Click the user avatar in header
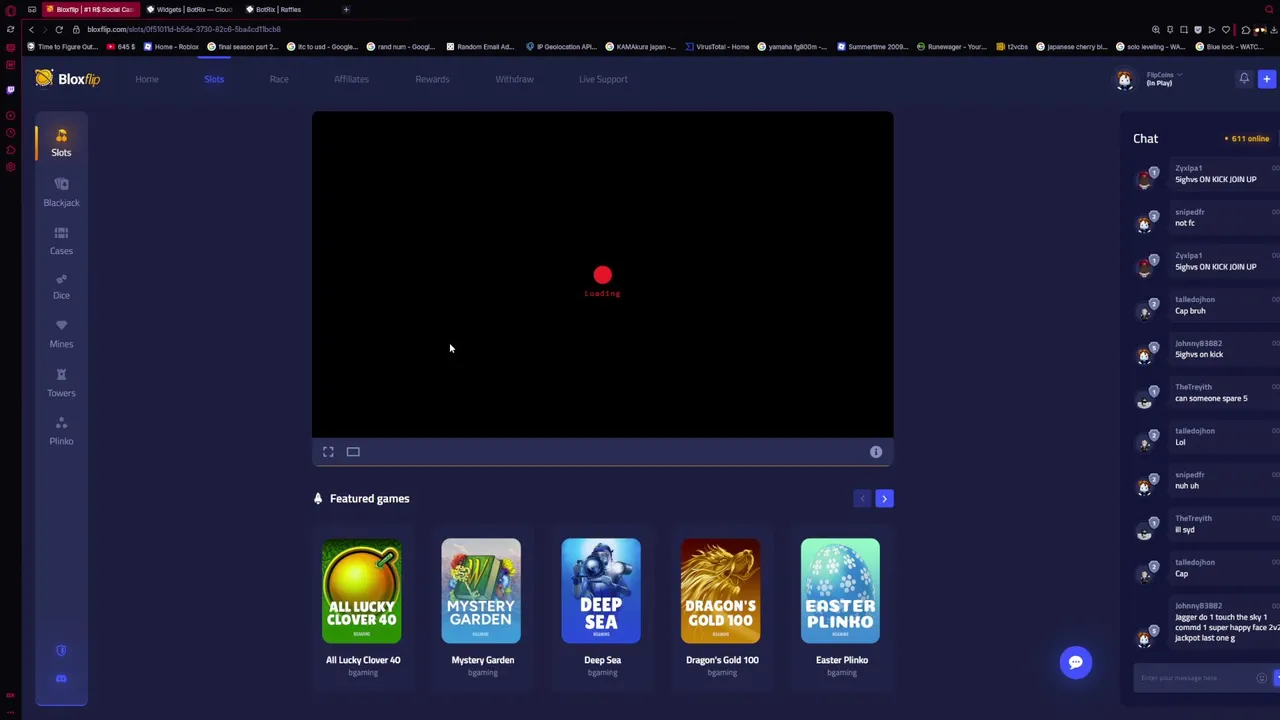 [1125, 79]
